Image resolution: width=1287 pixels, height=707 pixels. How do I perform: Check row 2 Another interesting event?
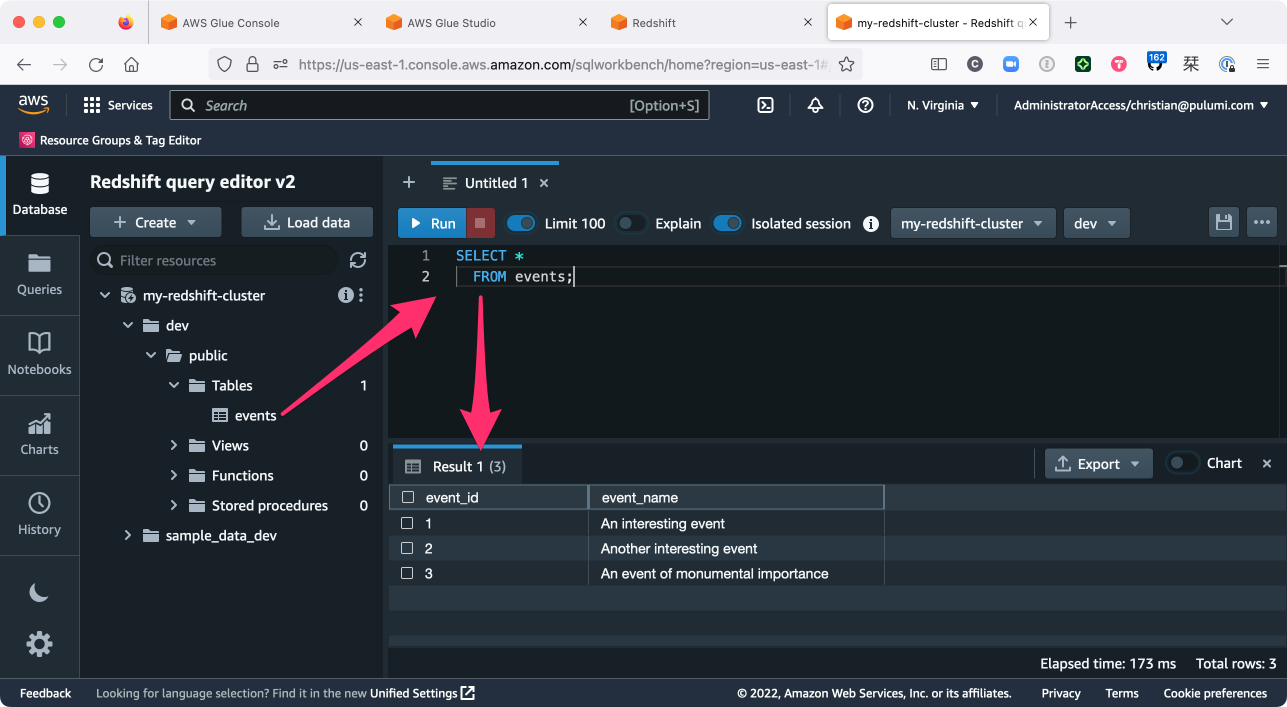click(407, 548)
